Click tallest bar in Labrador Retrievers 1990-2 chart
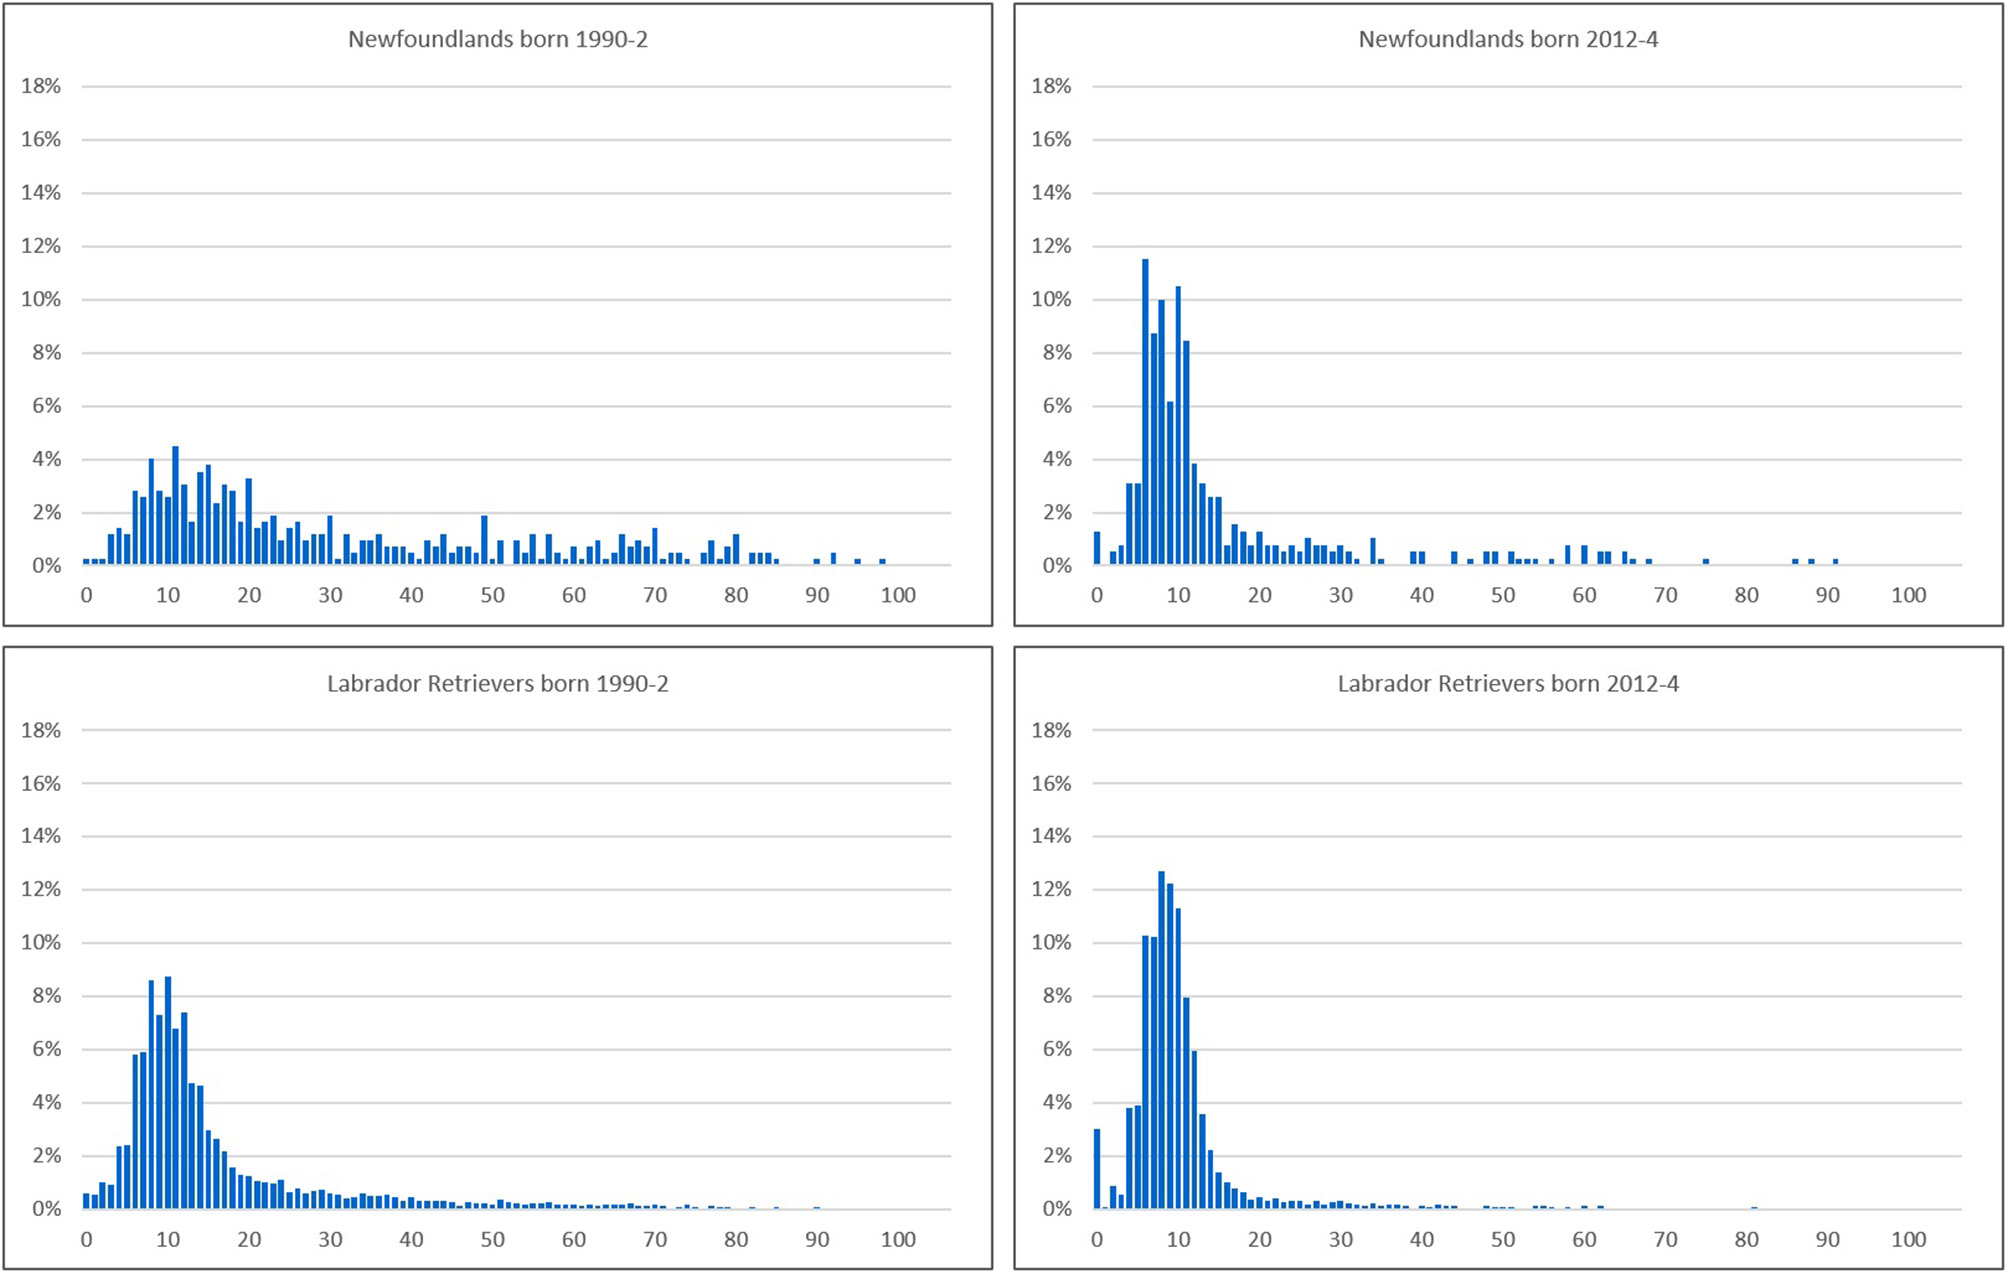2008x1274 pixels. 168,1092
